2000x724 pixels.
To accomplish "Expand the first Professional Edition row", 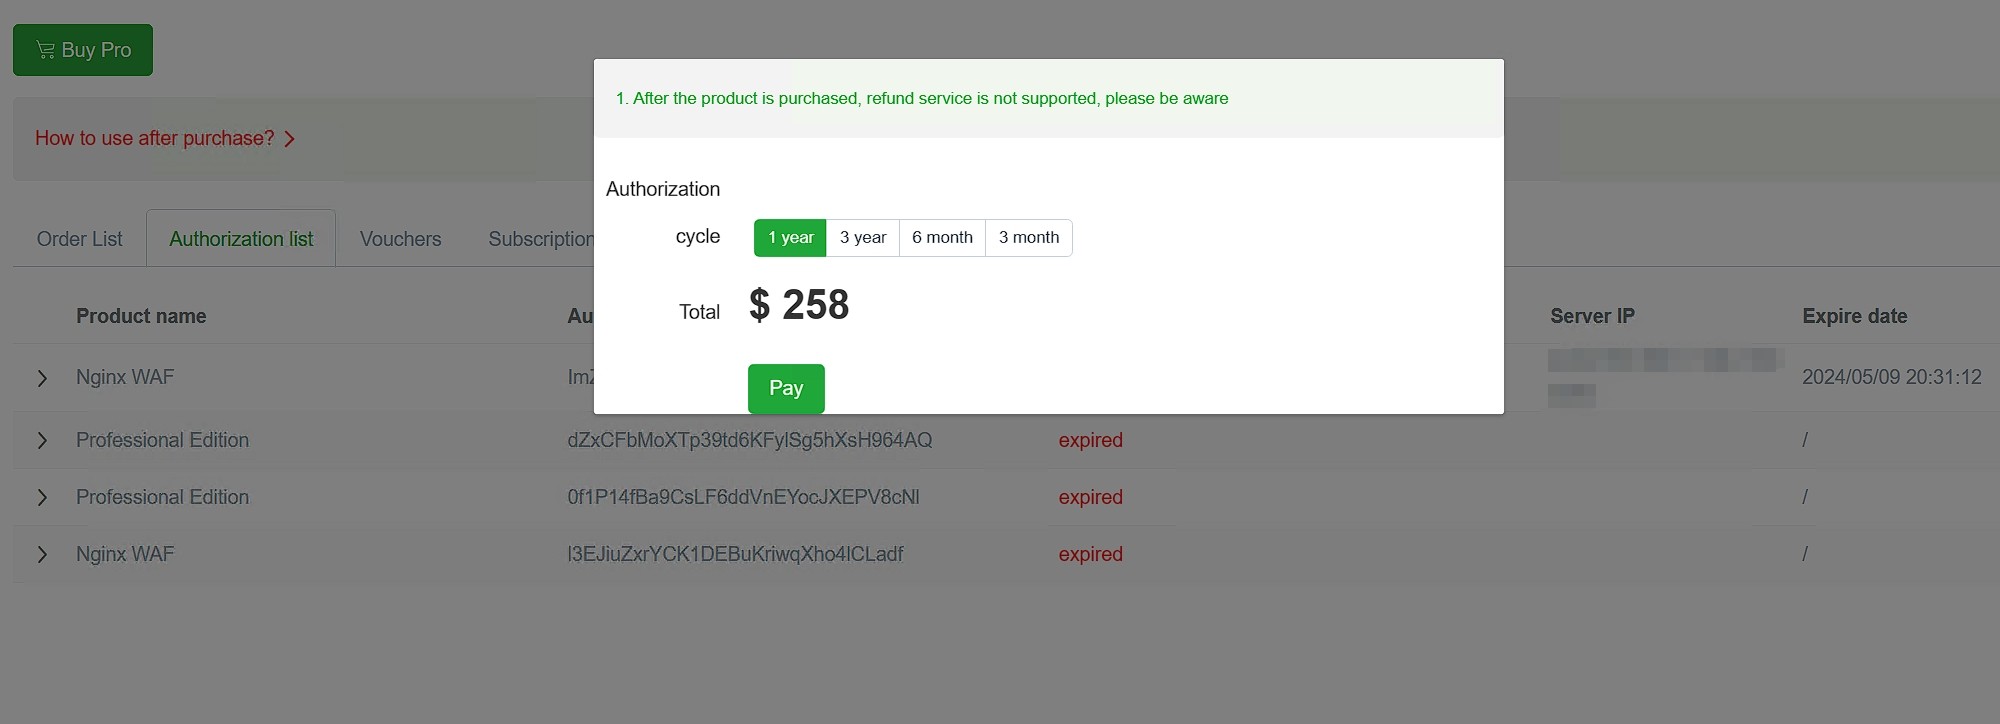I will pos(42,441).
